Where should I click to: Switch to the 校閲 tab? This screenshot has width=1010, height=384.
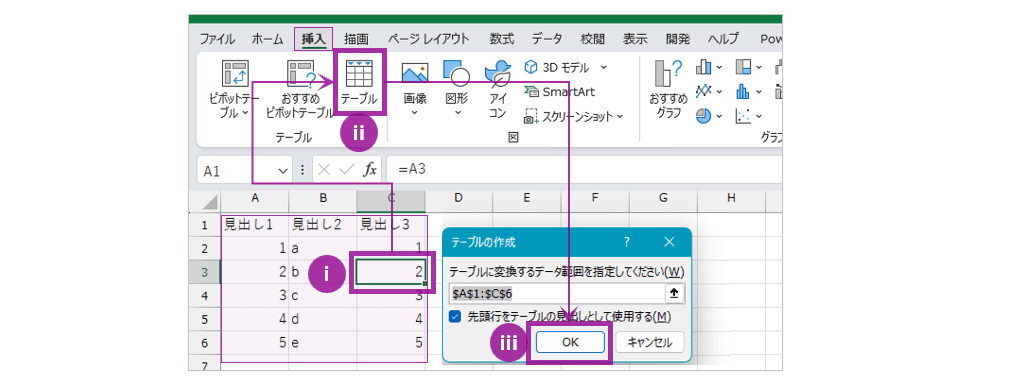pyautogui.click(x=593, y=39)
